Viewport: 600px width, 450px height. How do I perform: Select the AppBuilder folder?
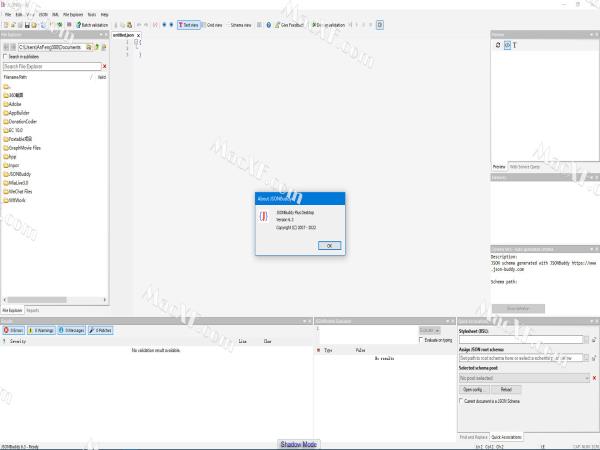pos(16,113)
